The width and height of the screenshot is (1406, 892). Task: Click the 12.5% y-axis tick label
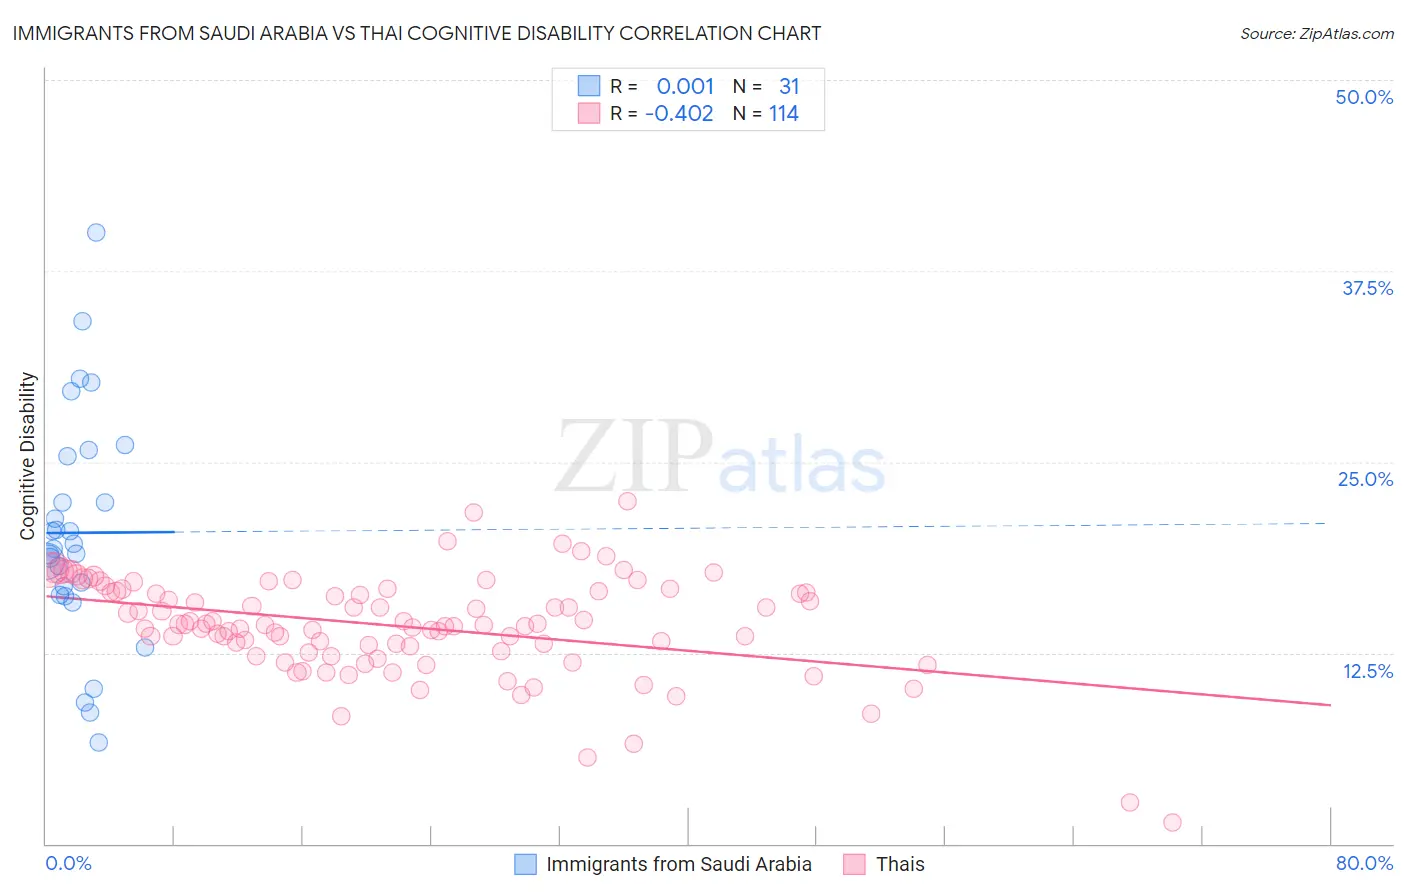tap(1367, 671)
